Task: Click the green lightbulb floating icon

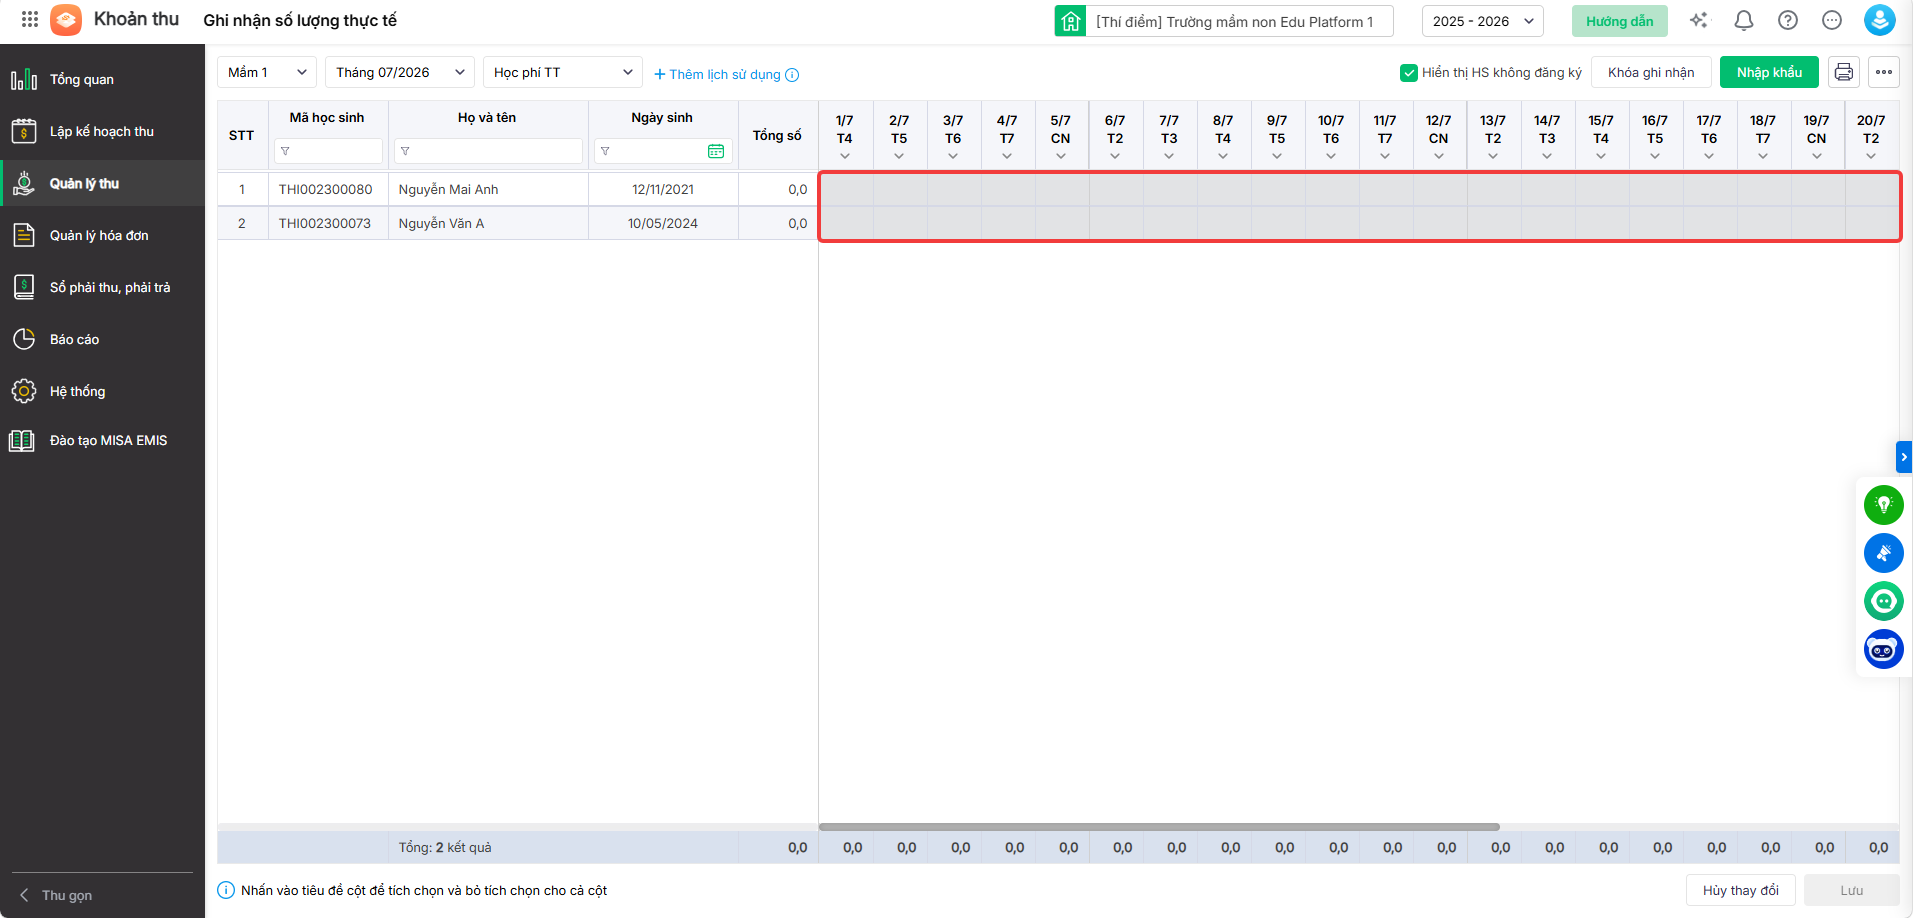Action: [x=1884, y=505]
